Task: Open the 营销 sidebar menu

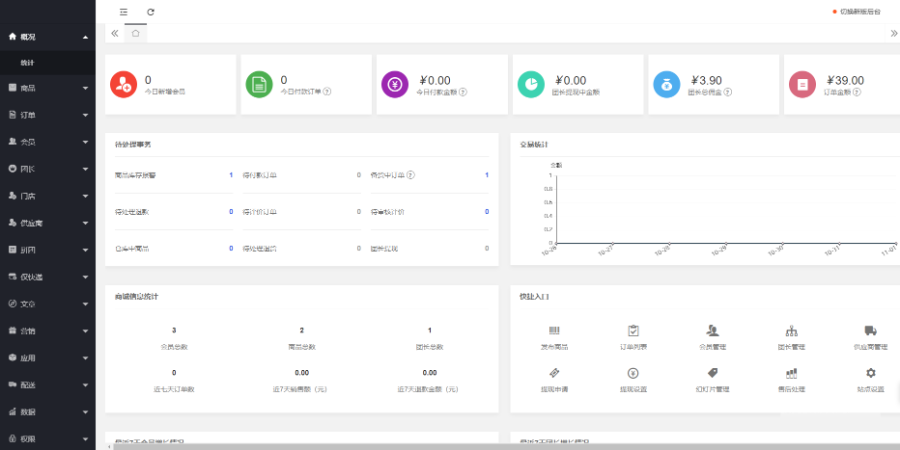Action: tap(48, 331)
